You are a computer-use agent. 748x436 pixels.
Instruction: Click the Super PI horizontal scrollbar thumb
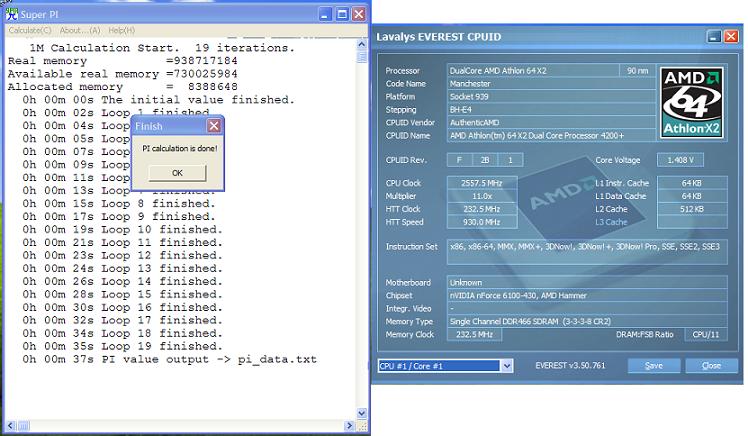coord(23,425)
